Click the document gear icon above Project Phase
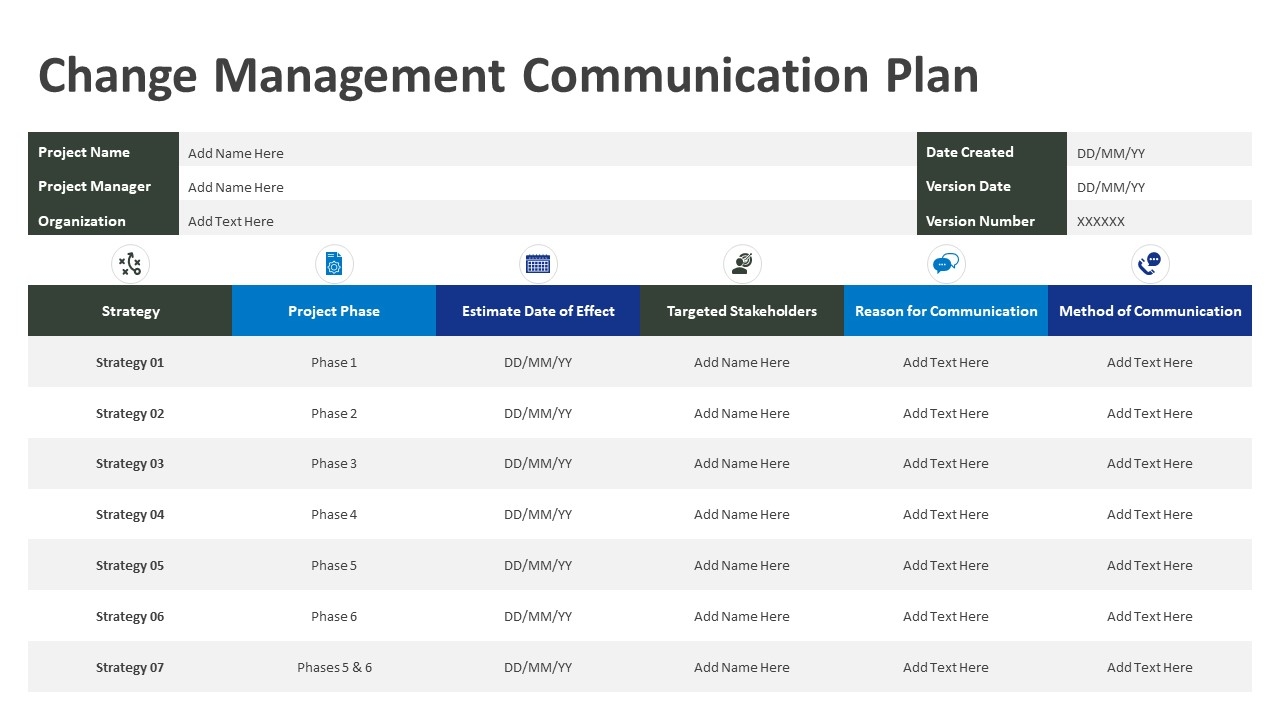 pyautogui.click(x=334, y=264)
